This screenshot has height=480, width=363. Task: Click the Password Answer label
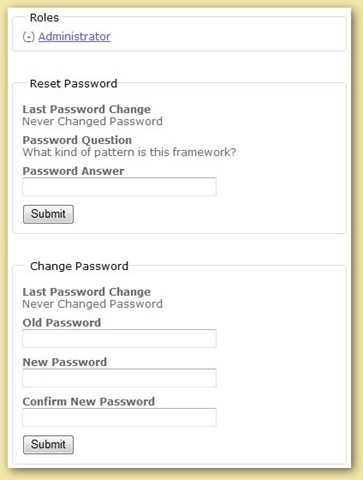click(73, 171)
